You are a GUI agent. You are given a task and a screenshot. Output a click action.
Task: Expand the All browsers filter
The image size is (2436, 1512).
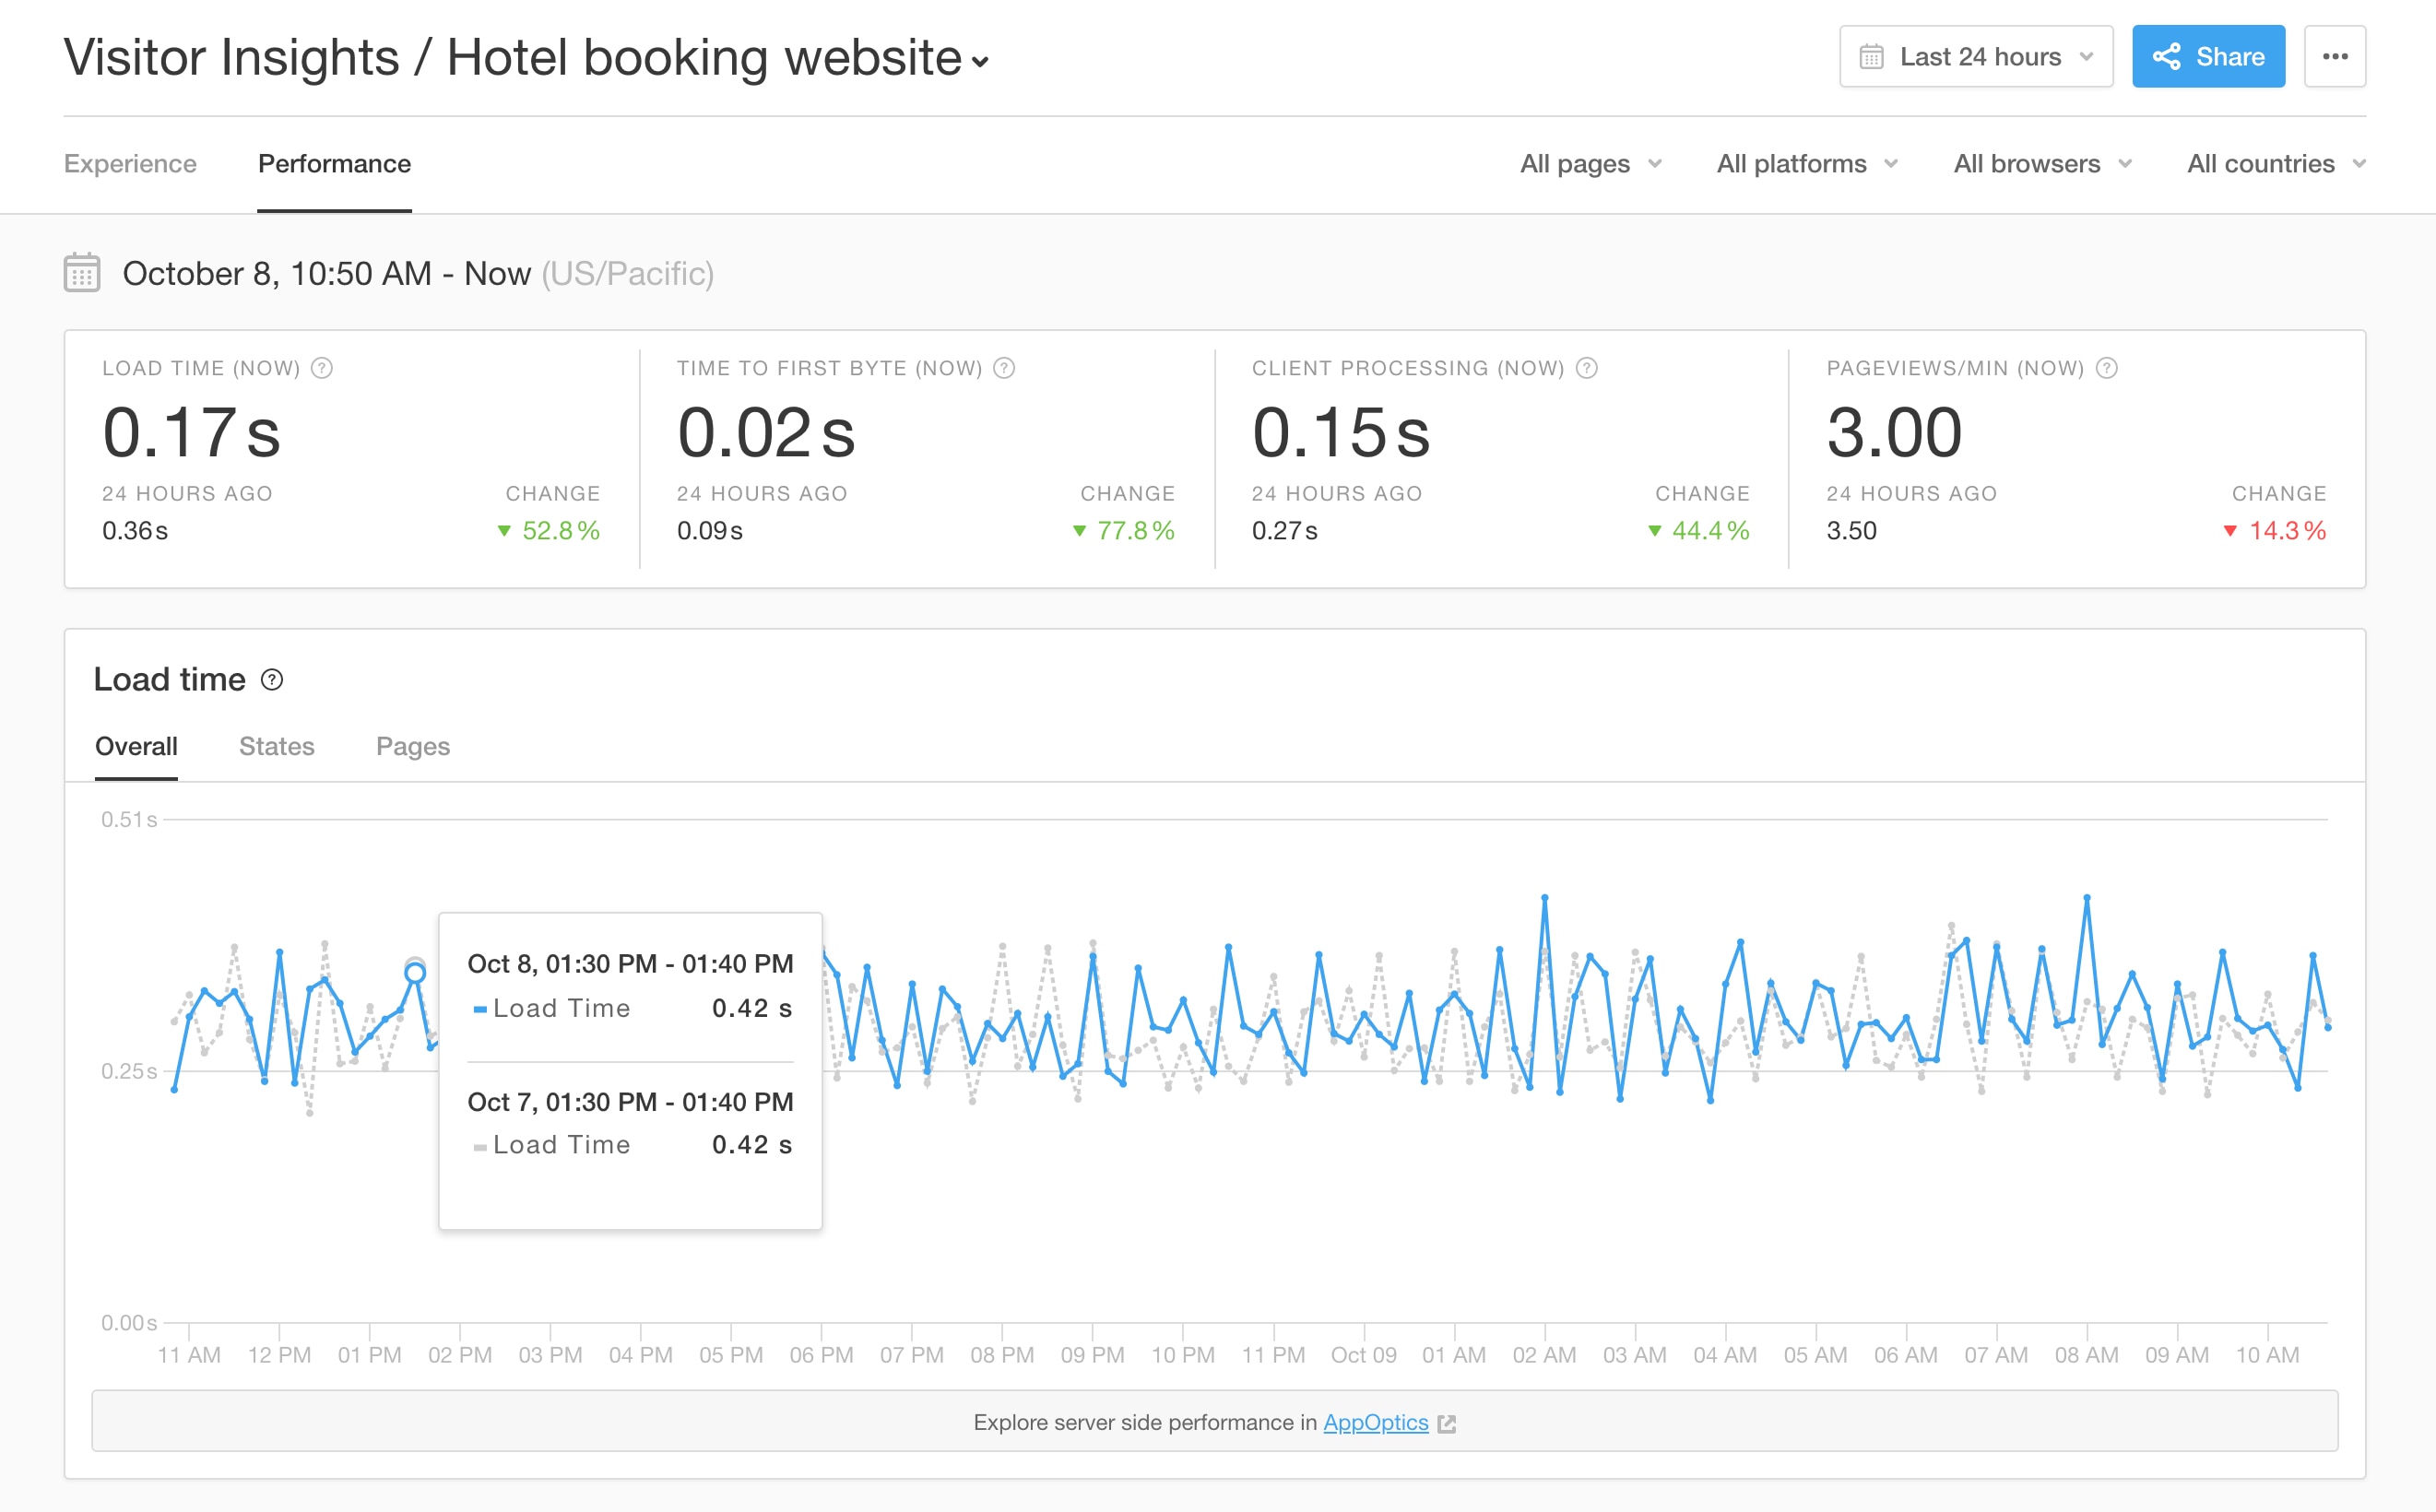(x=2043, y=164)
